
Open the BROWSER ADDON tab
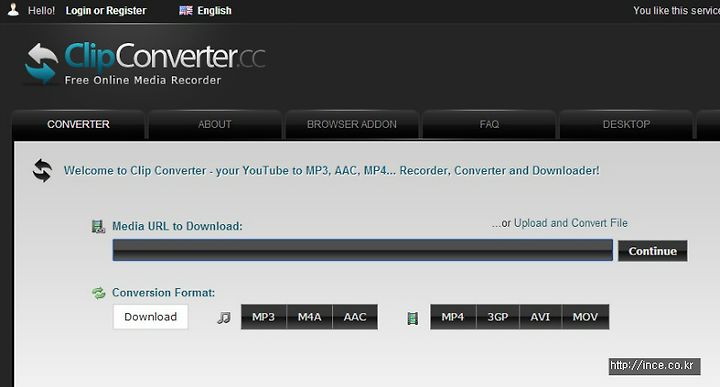pos(352,124)
